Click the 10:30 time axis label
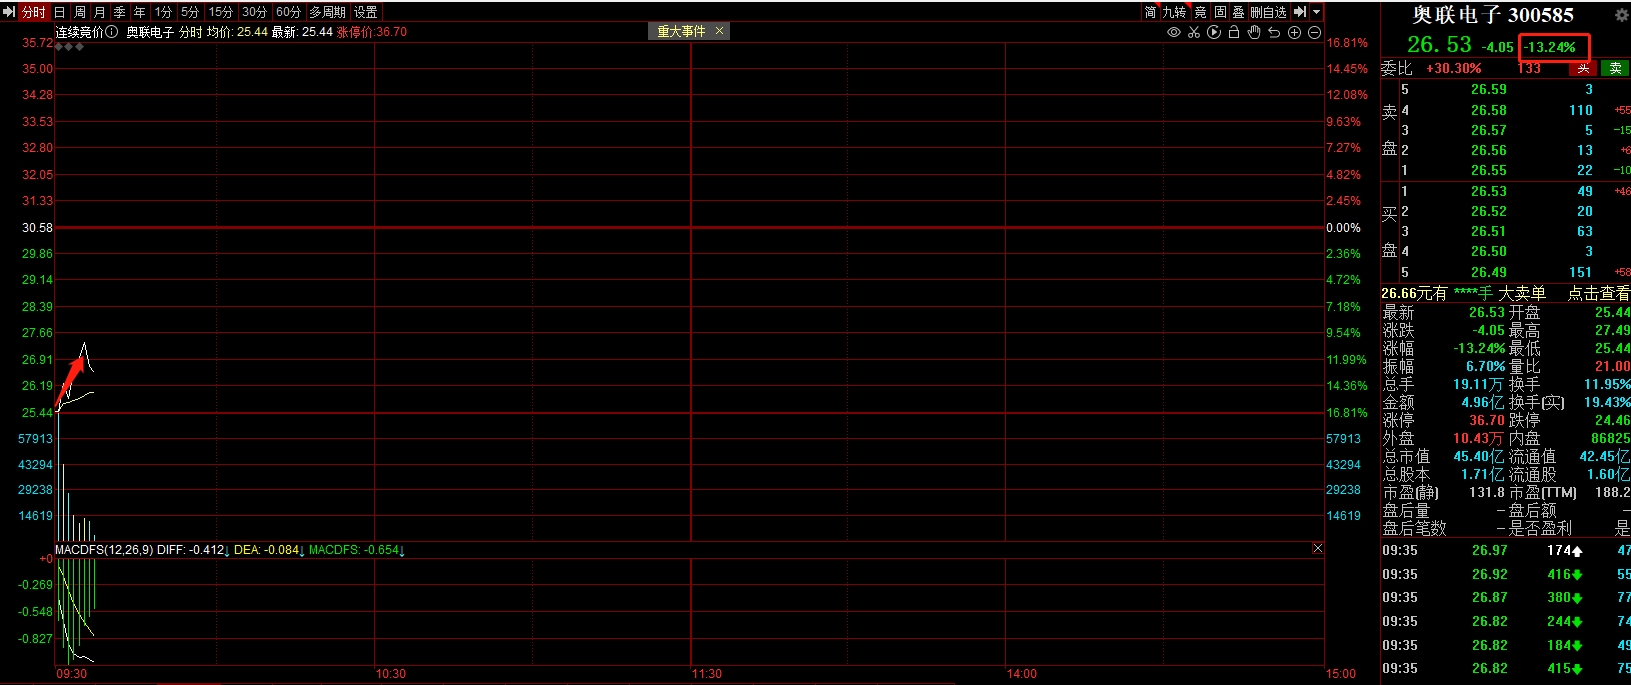The width and height of the screenshot is (1631, 685). [x=391, y=674]
